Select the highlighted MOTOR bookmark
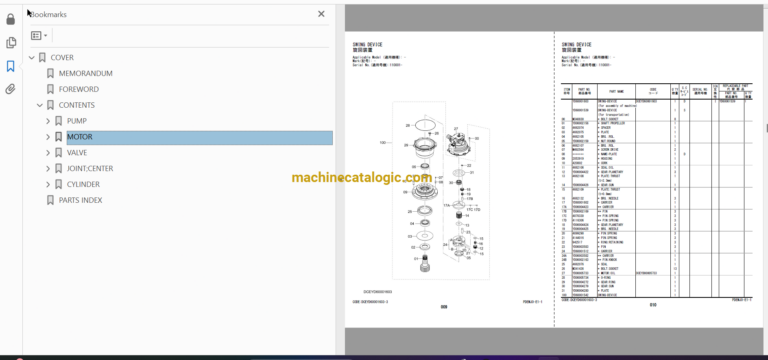768x360 pixels. (200, 137)
